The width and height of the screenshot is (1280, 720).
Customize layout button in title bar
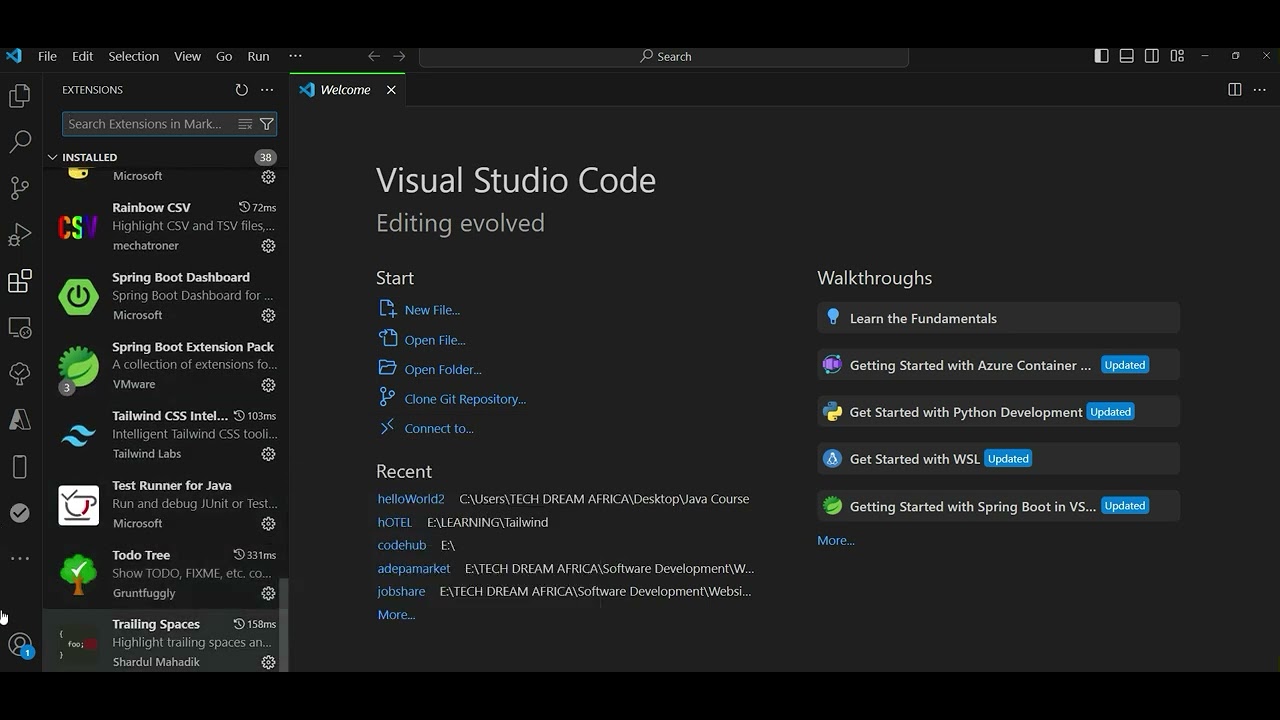click(x=1177, y=57)
